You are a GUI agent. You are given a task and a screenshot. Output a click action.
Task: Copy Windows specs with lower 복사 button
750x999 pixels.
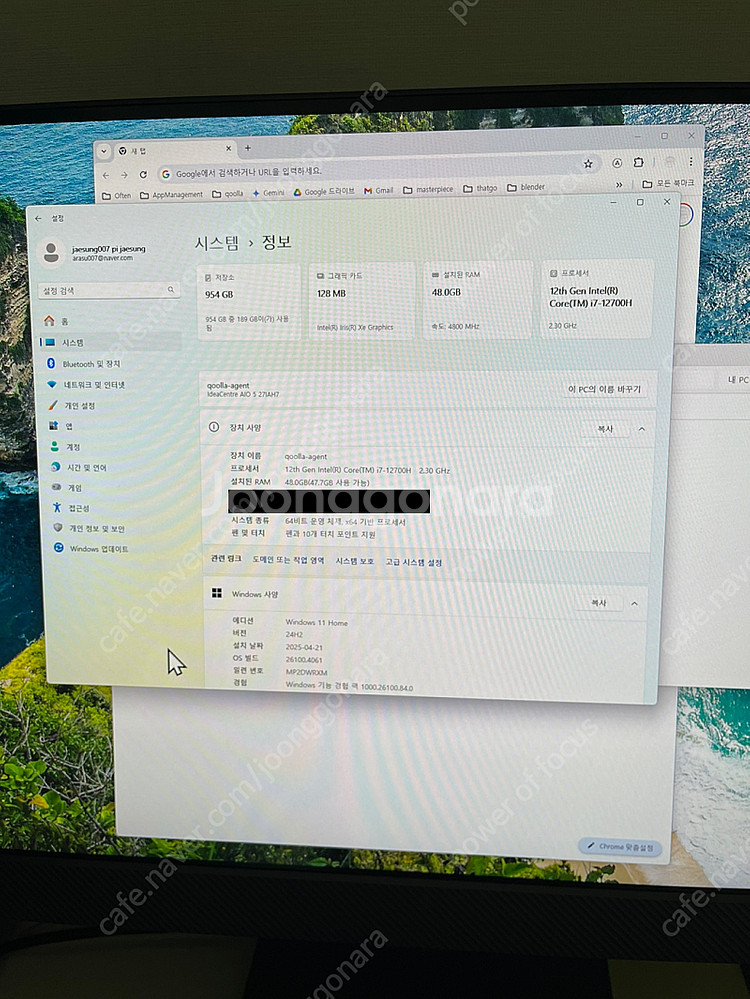pyautogui.click(x=598, y=603)
